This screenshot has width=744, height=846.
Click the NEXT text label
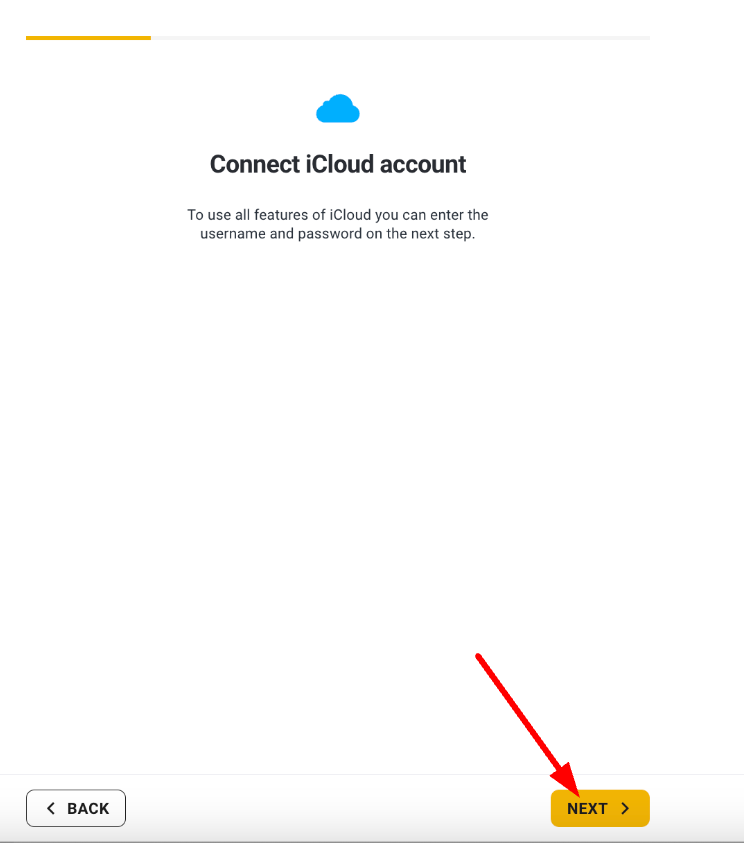(x=587, y=808)
